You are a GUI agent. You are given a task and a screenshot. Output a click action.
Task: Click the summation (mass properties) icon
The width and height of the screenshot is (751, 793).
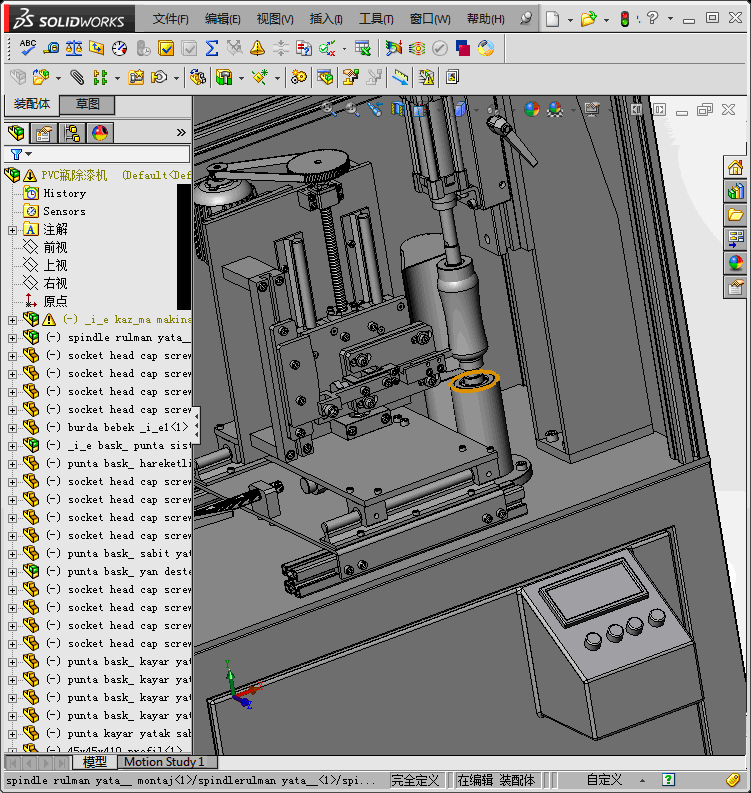click(211, 47)
